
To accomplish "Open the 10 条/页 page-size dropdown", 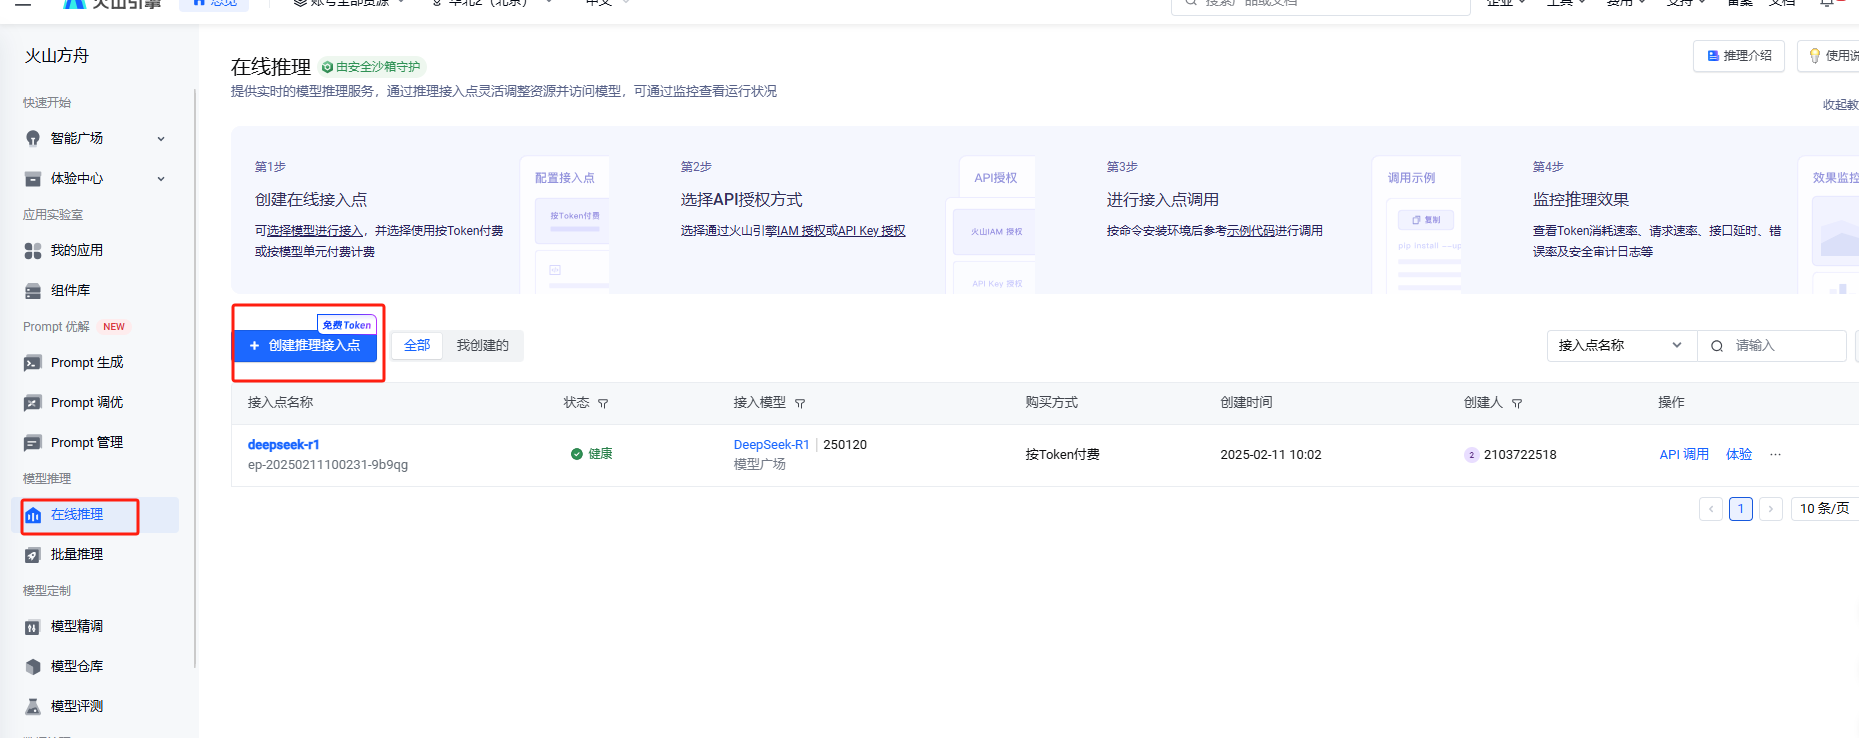I will pos(1825,509).
